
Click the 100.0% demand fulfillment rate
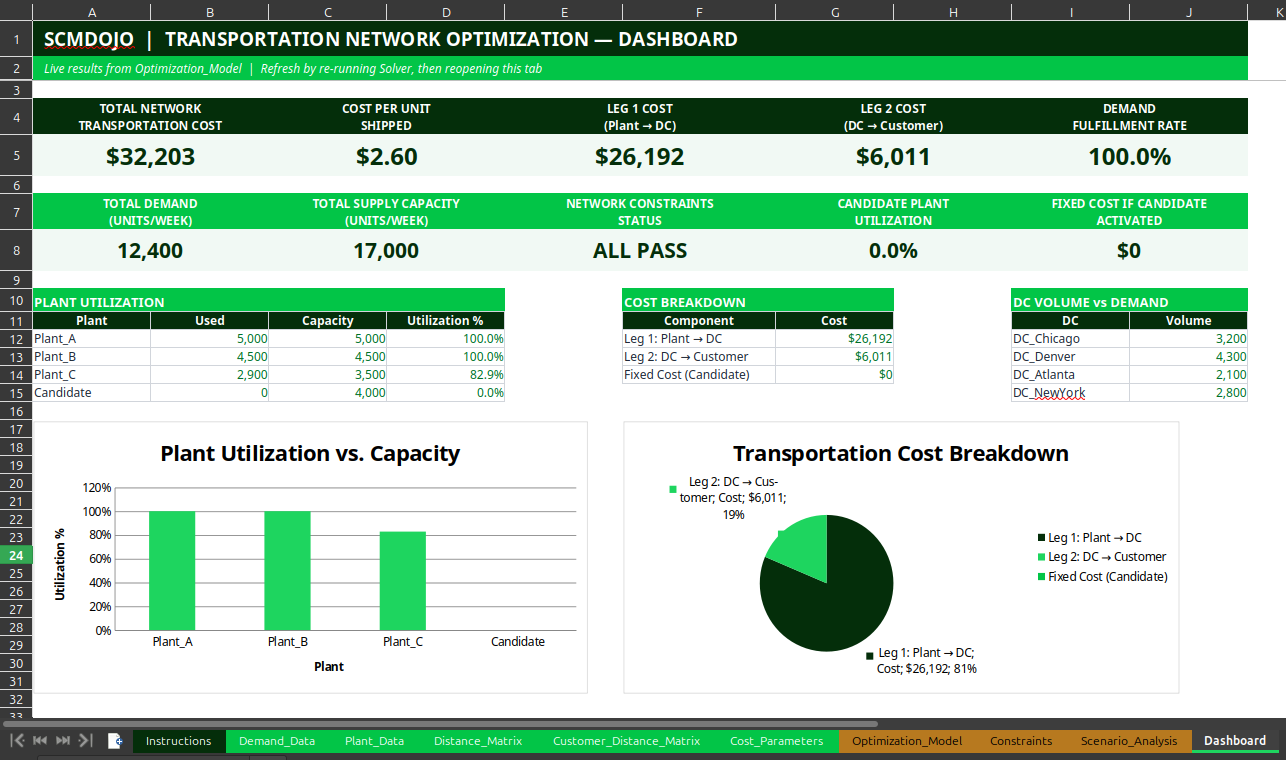pyautogui.click(x=1129, y=156)
